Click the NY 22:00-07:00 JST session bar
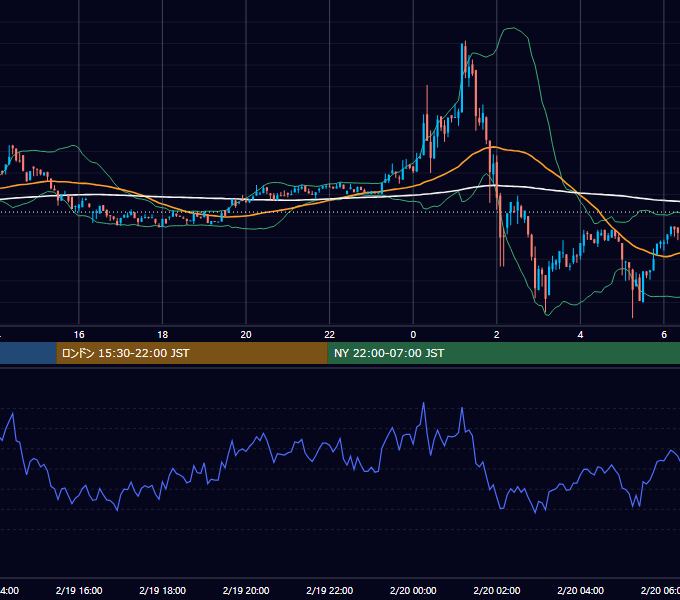This screenshot has width=680, height=600. [503, 353]
